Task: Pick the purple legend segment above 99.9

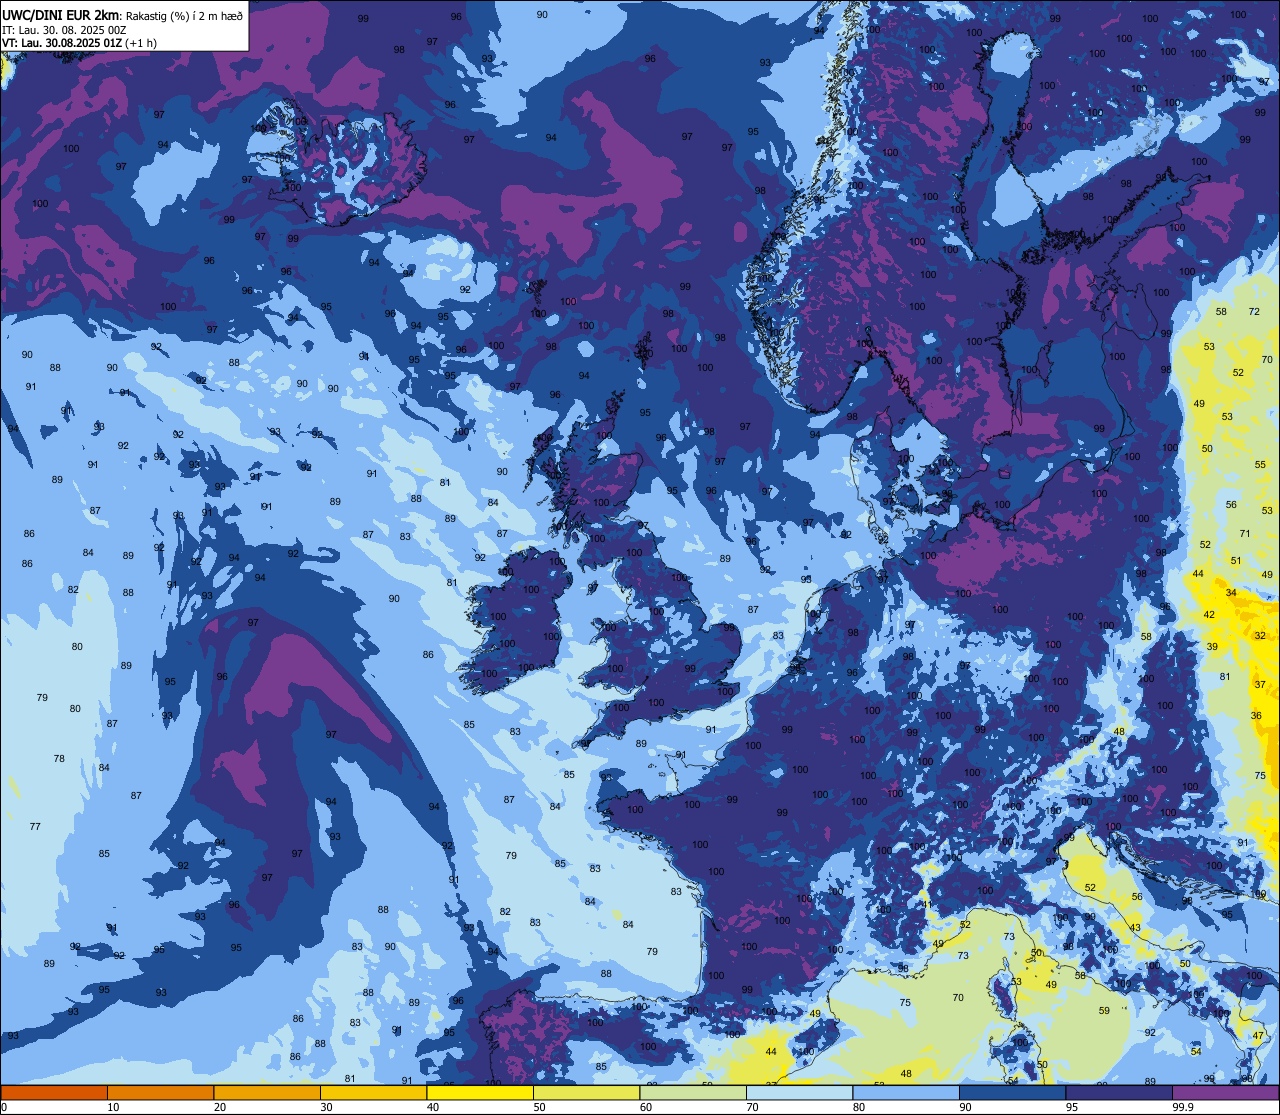Action: coord(1225,1093)
